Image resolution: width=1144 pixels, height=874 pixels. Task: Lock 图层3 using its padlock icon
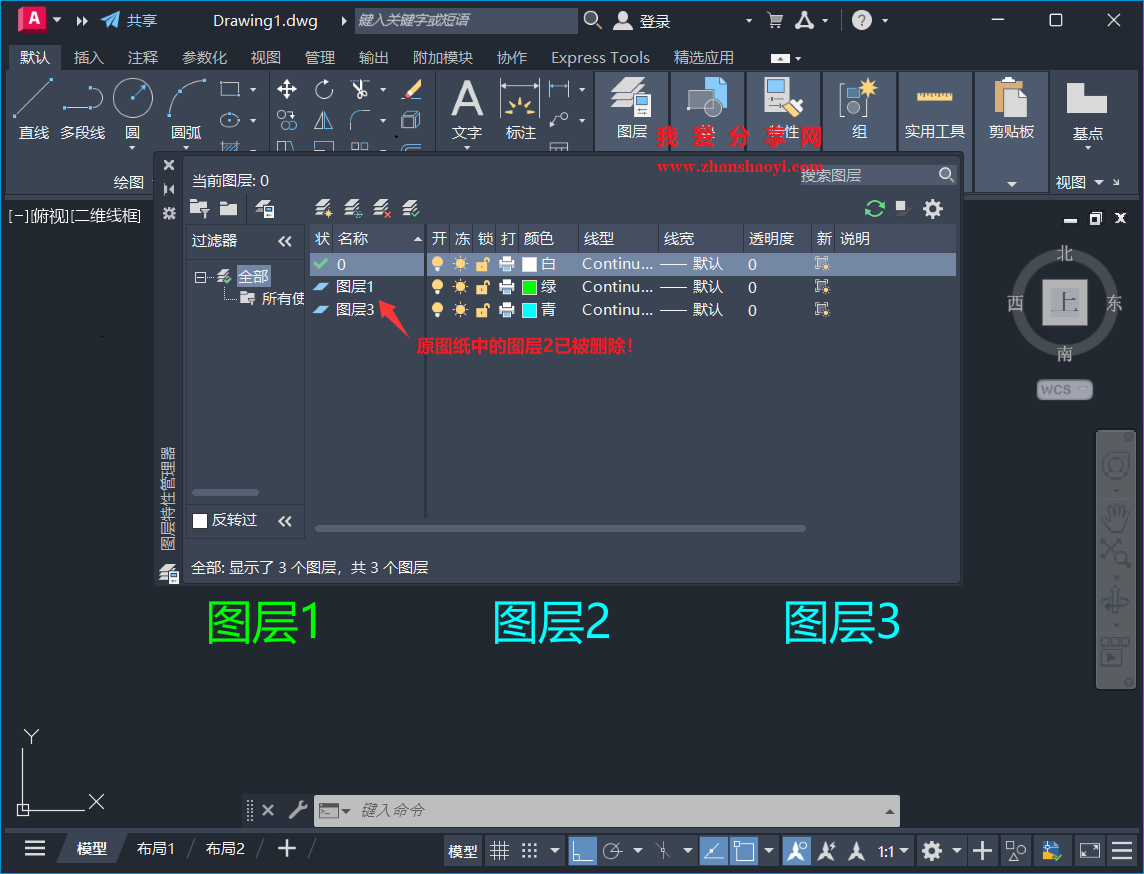pos(485,310)
